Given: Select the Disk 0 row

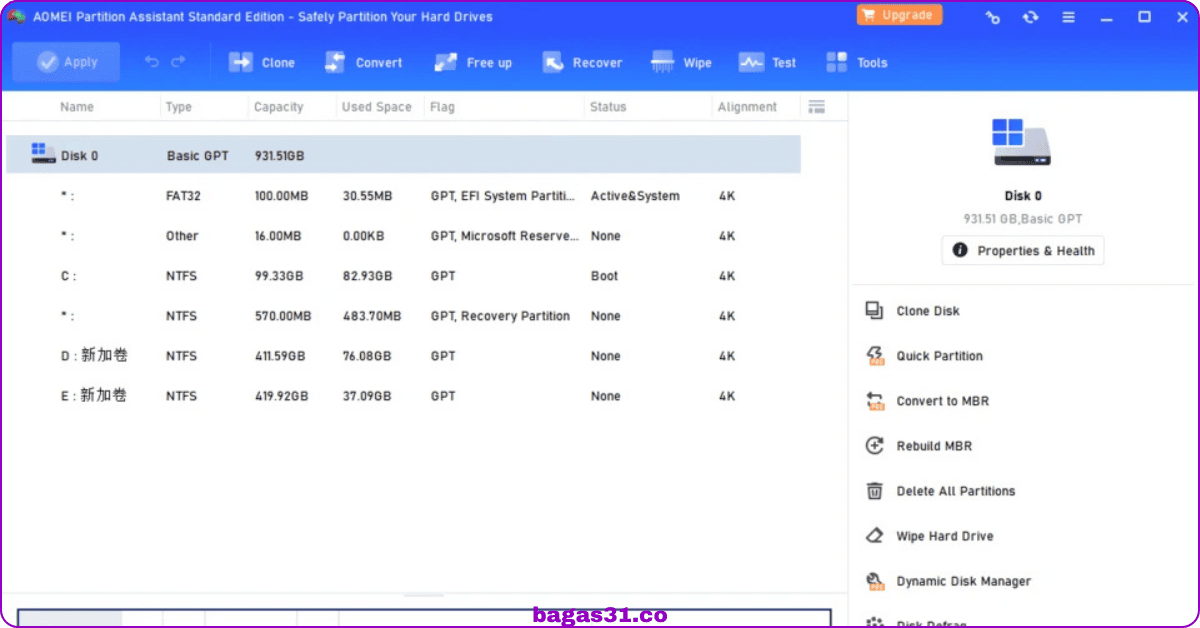Looking at the screenshot, I should coord(404,155).
